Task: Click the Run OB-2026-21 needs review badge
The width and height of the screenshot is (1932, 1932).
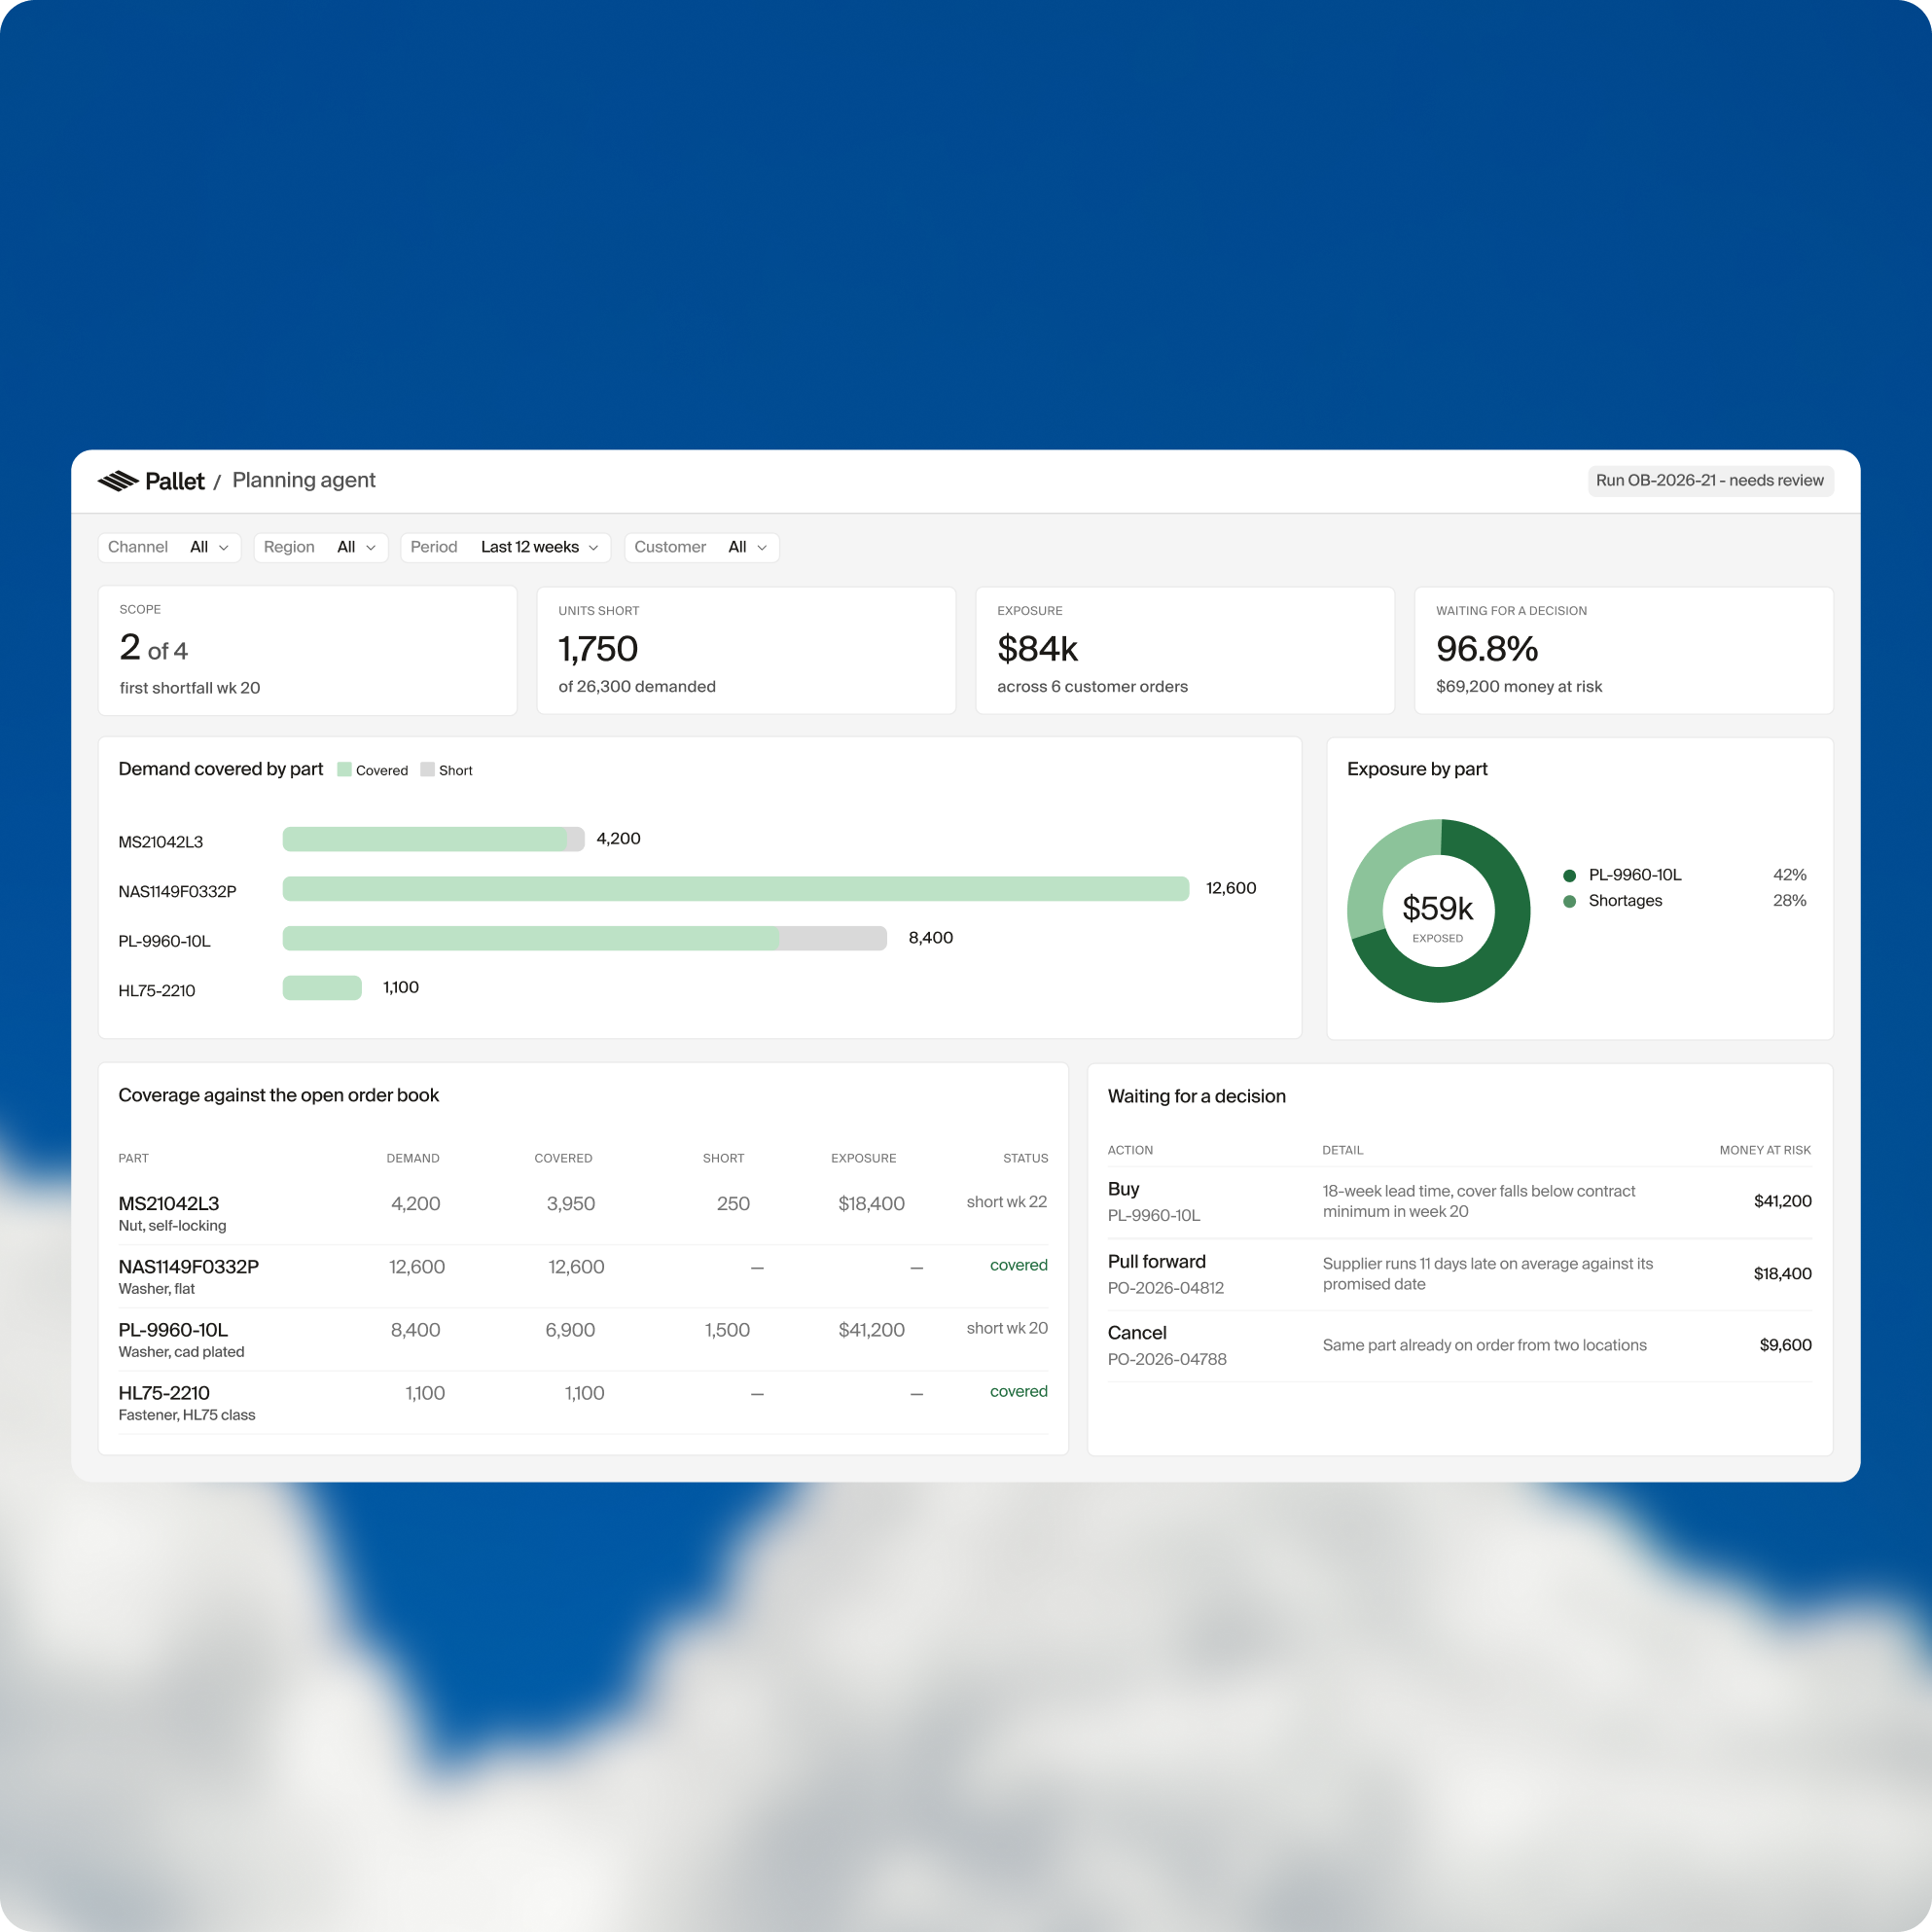Action: (1710, 480)
